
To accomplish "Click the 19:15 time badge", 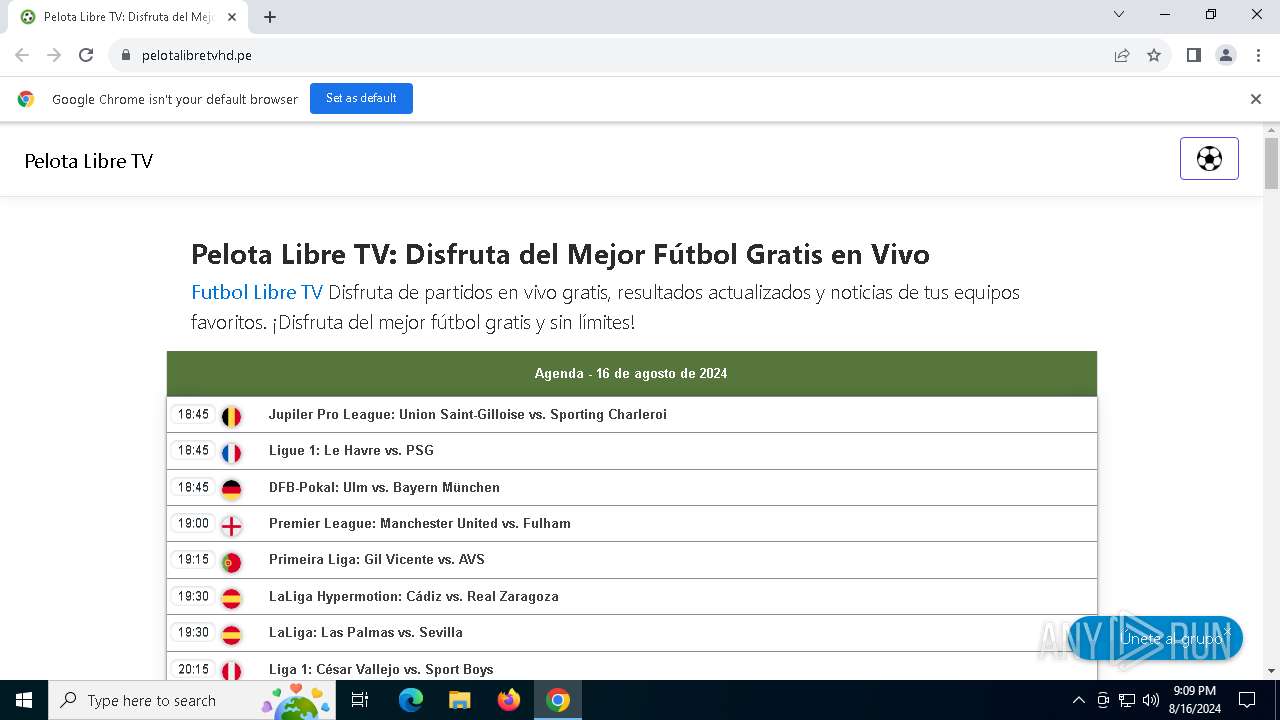I will click(194, 559).
